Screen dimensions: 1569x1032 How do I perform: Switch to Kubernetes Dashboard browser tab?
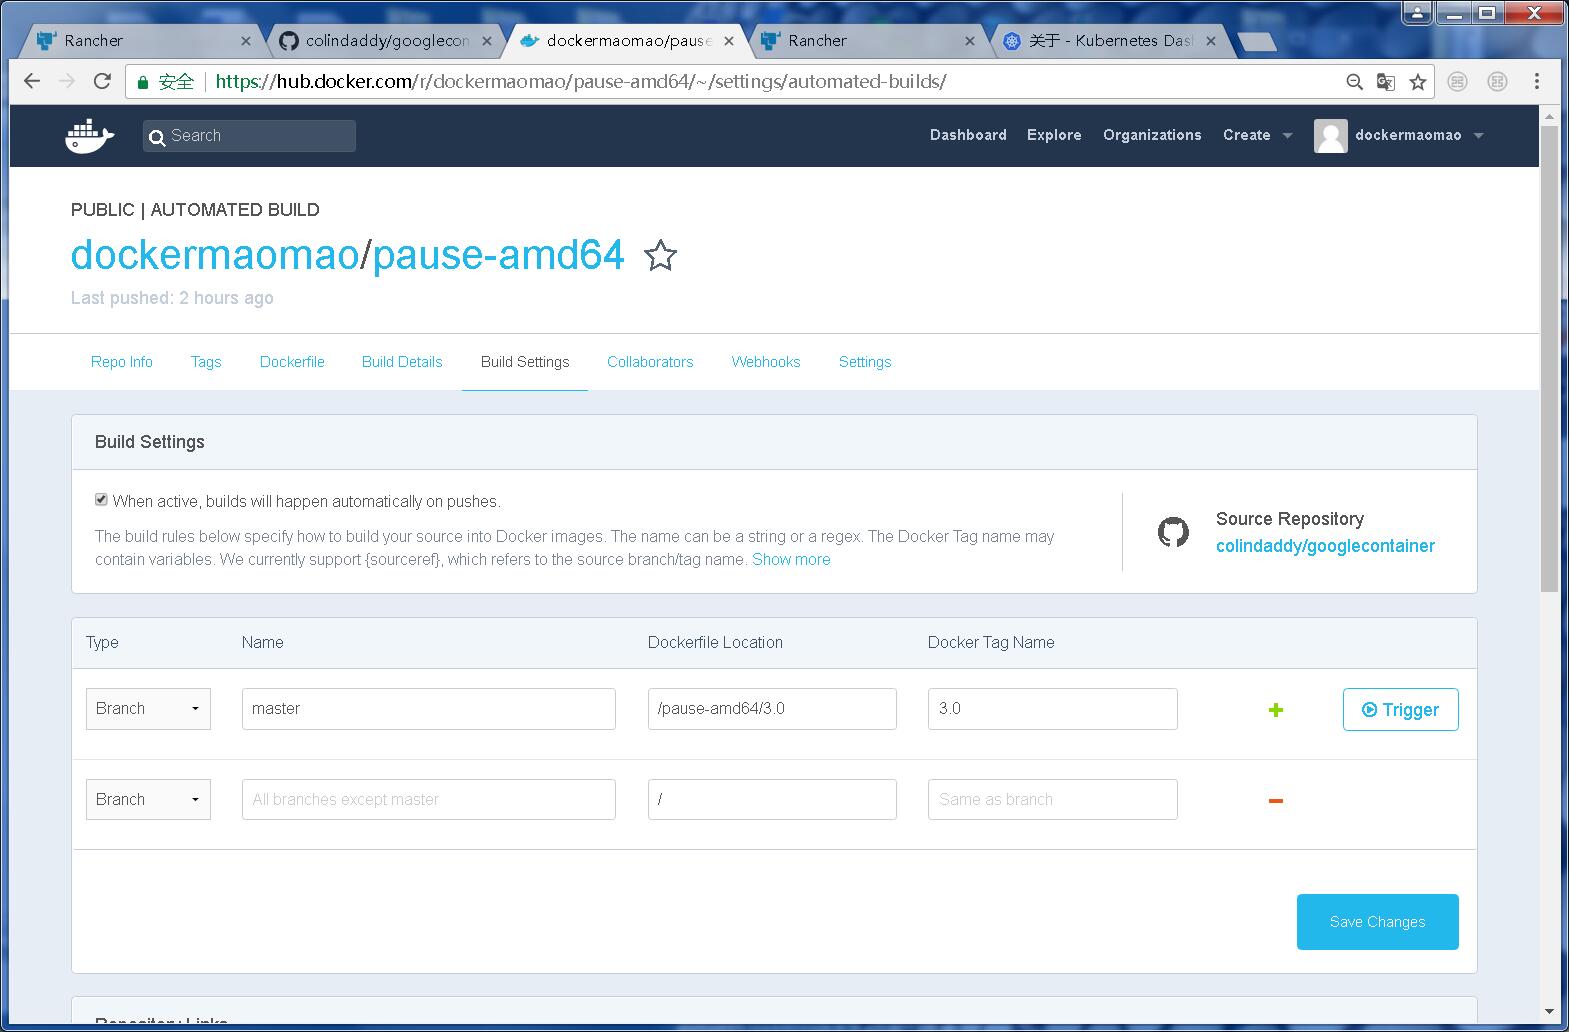pyautogui.click(x=1110, y=41)
